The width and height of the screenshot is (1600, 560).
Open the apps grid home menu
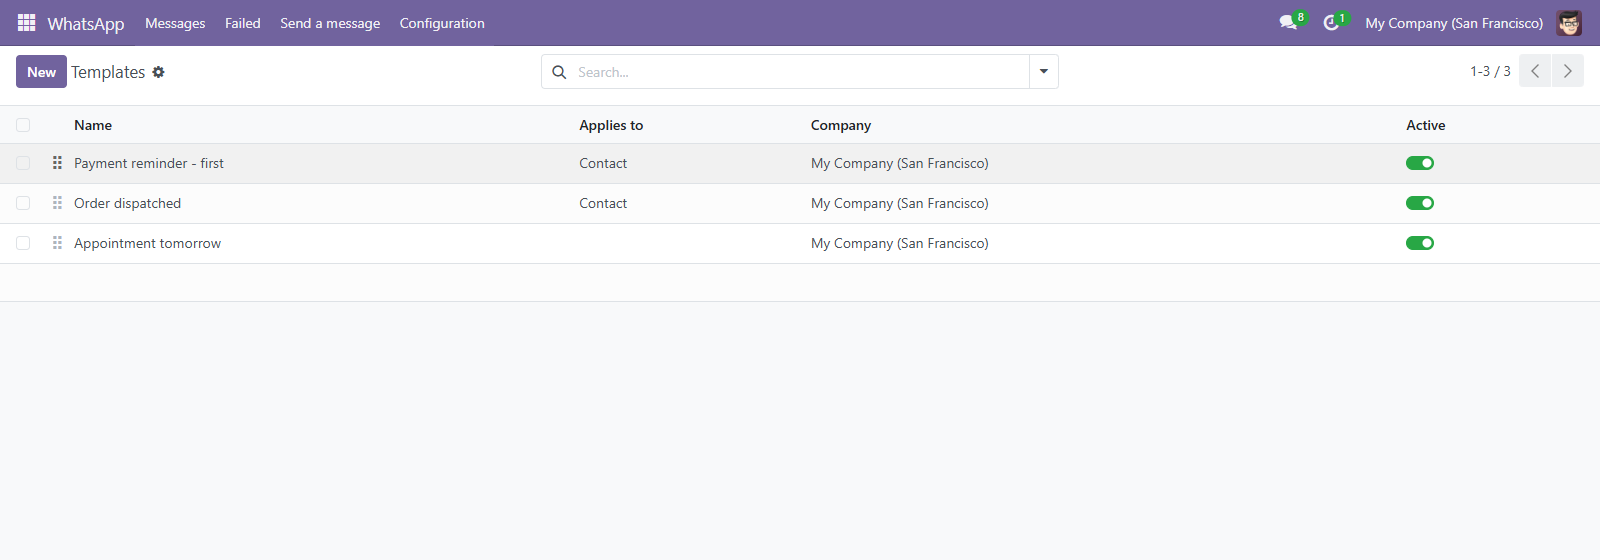coord(26,22)
